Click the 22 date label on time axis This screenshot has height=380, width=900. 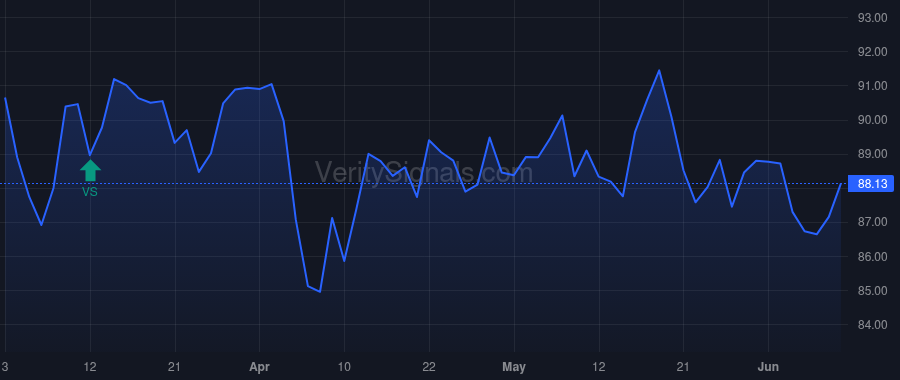point(429,367)
